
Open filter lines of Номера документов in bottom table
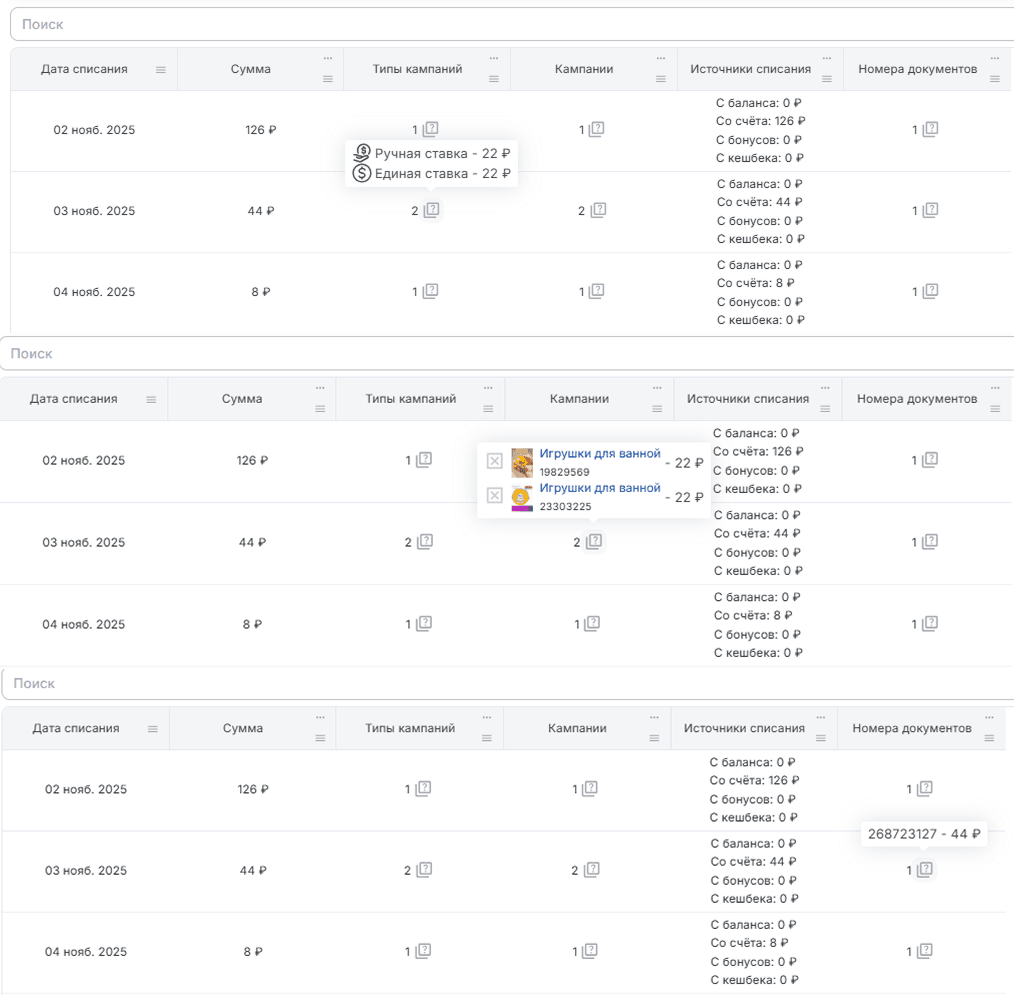[x=989, y=738]
